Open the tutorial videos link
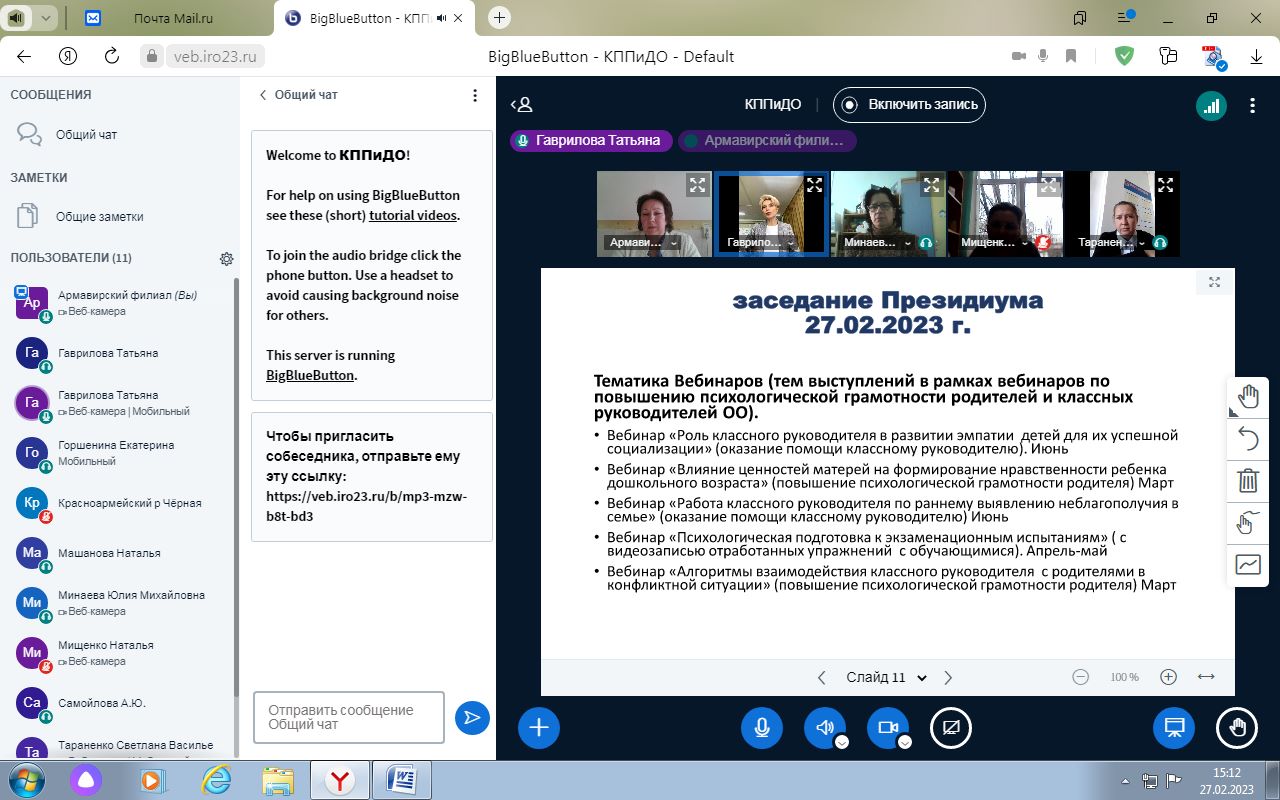 click(412, 215)
